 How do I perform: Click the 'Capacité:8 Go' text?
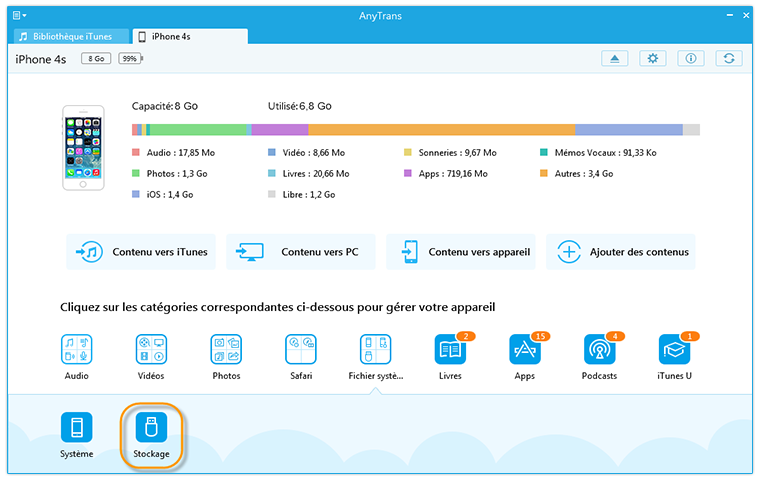(x=165, y=106)
